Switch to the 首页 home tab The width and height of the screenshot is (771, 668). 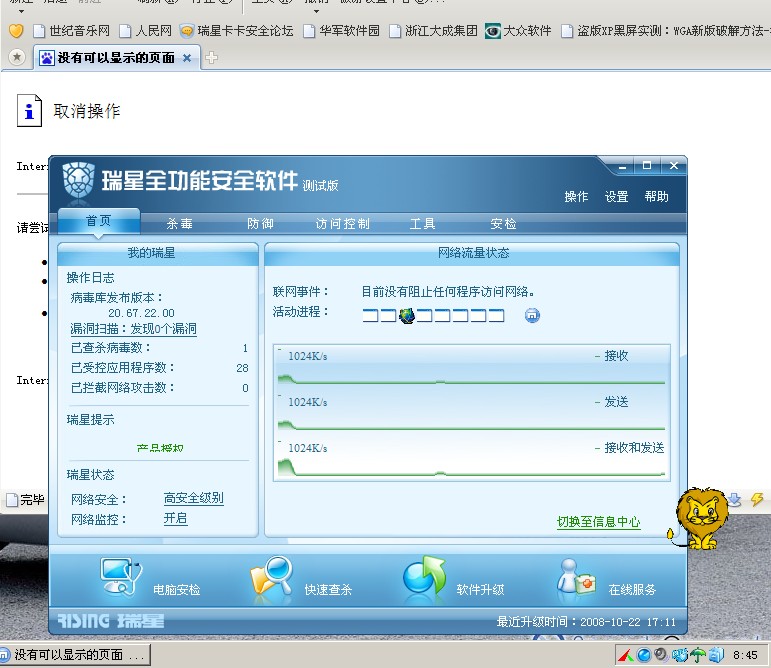(x=98, y=221)
